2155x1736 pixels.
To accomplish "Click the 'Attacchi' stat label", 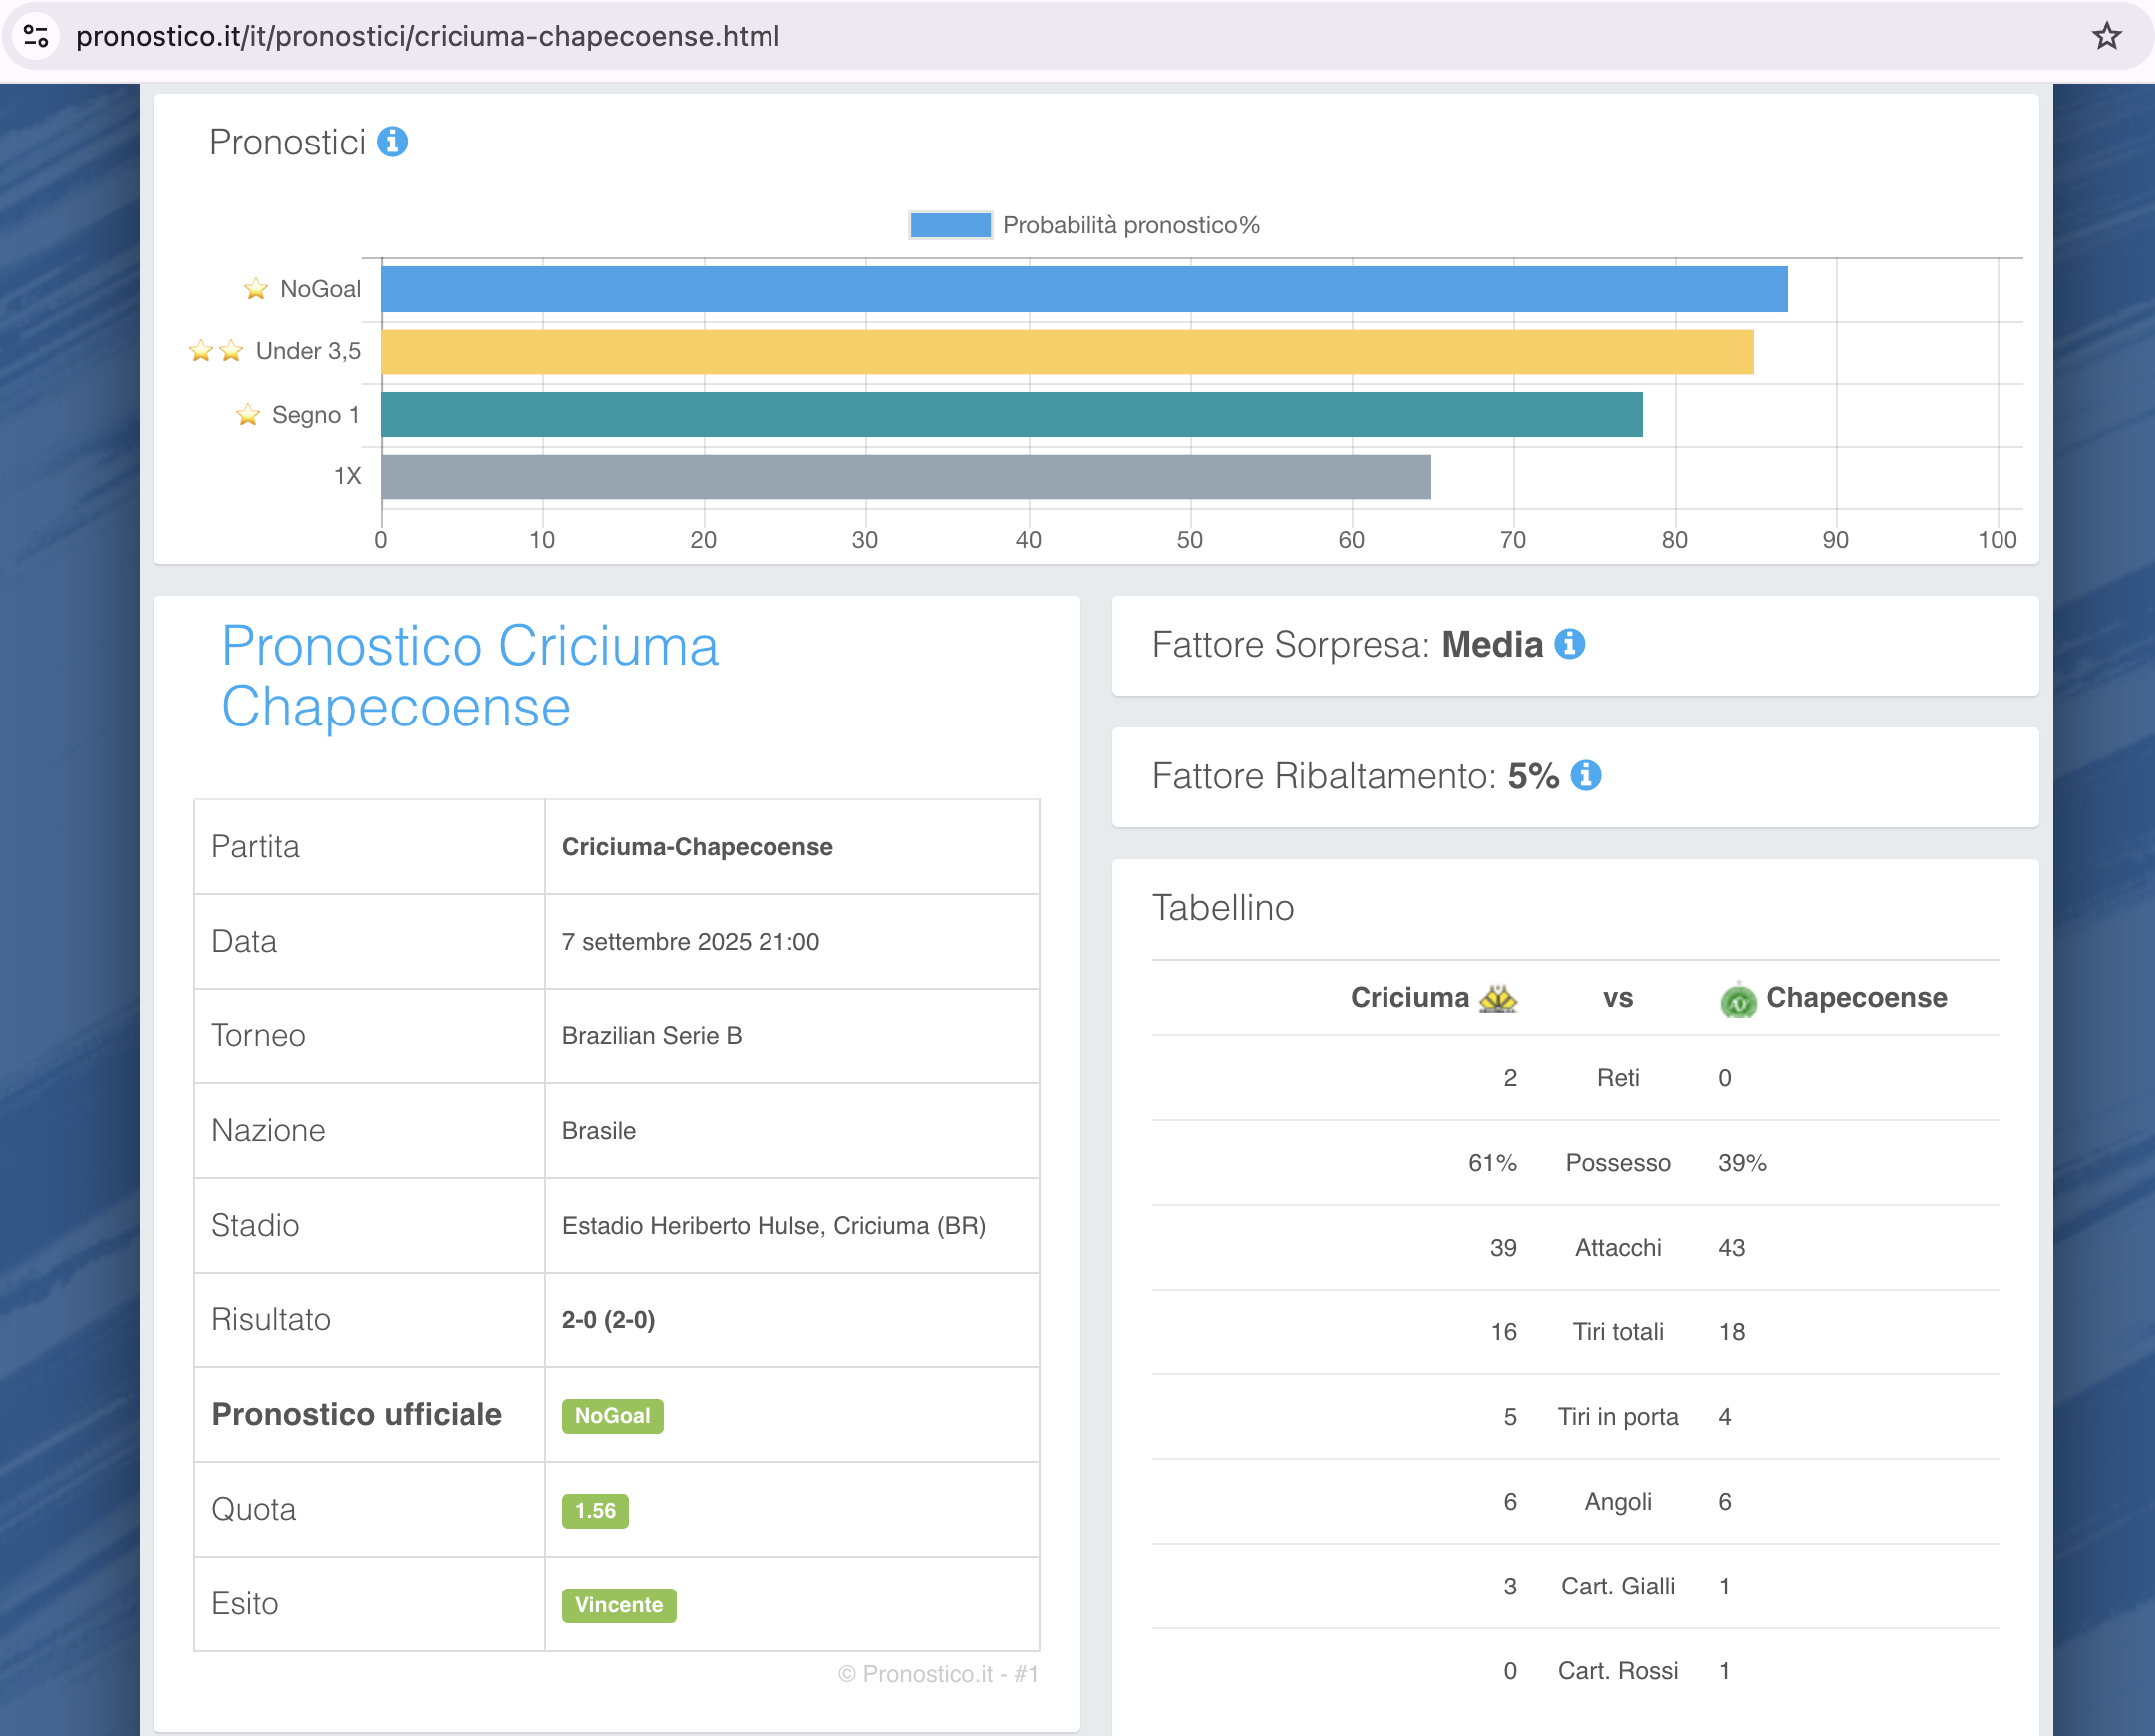I will point(1617,1247).
